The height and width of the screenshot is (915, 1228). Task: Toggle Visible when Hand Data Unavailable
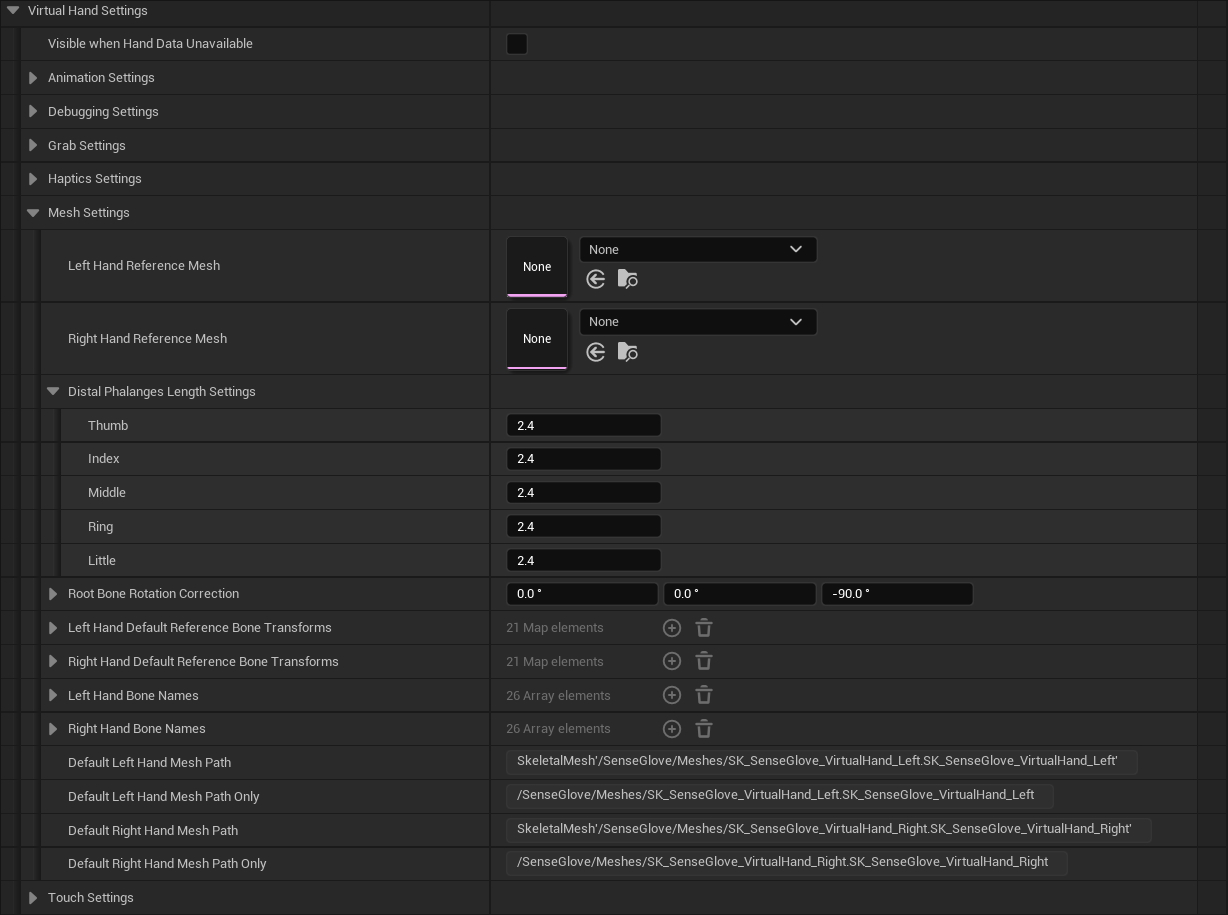tap(517, 44)
